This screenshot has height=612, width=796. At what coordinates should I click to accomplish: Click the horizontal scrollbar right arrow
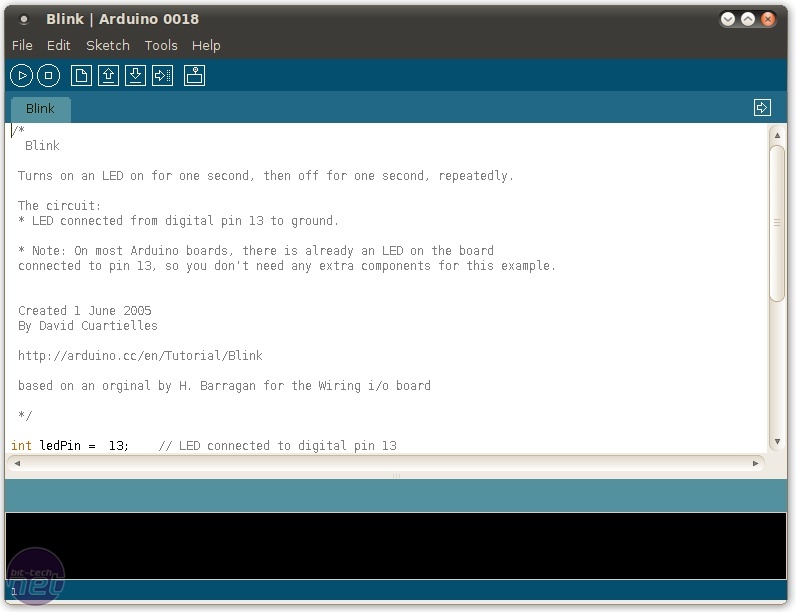(755, 463)
